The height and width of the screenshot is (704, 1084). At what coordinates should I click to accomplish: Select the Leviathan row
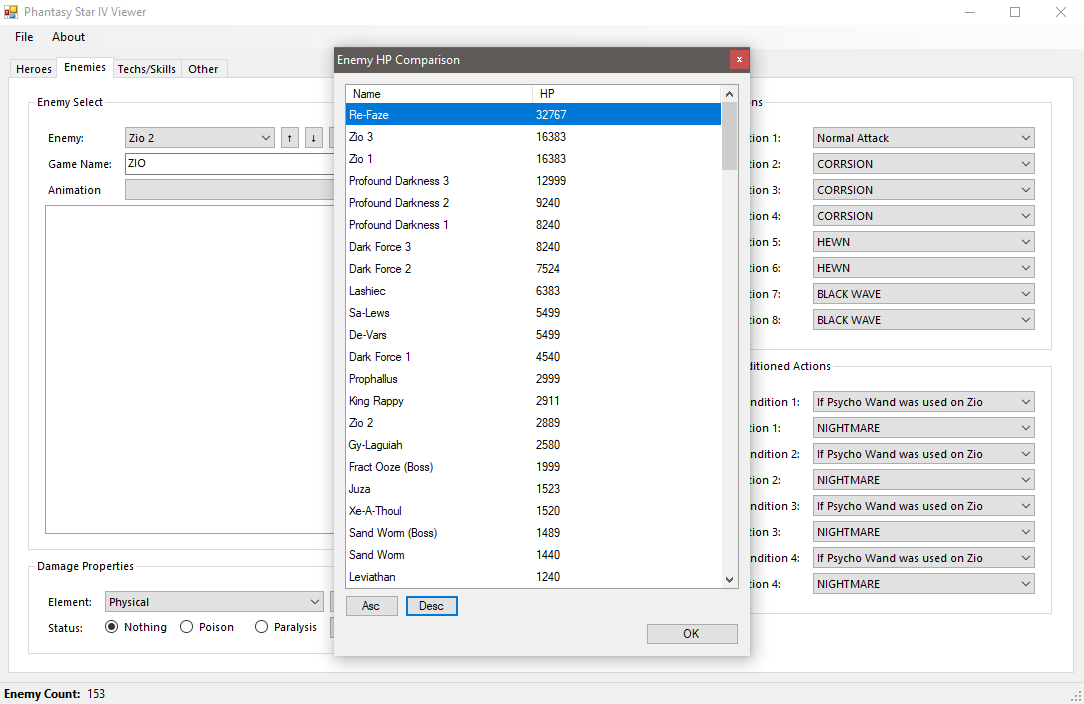tap(533, 577)
